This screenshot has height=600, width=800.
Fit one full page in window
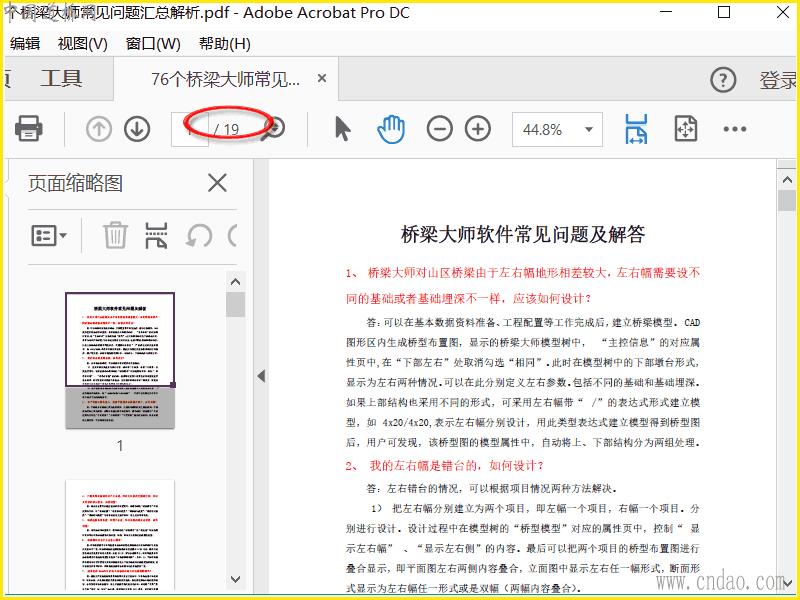(686, 129)
